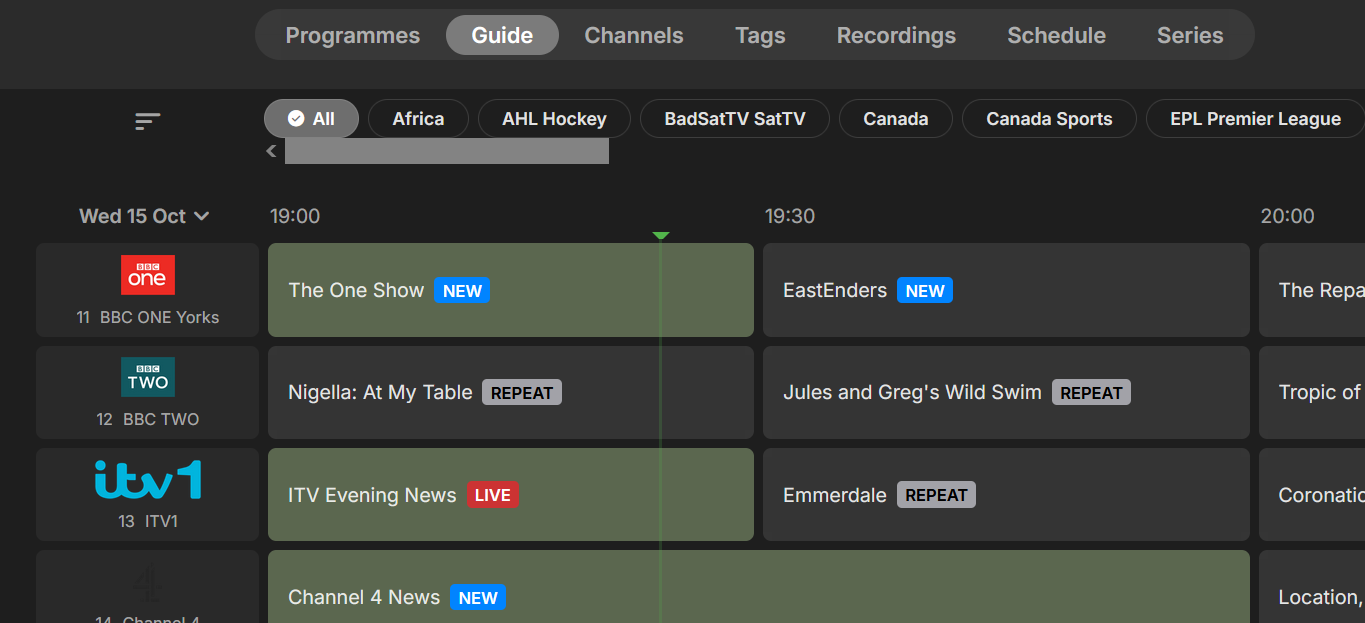The image size is (1365, 623).
Task: Open ITV Evening News programme
Action: 511,494
